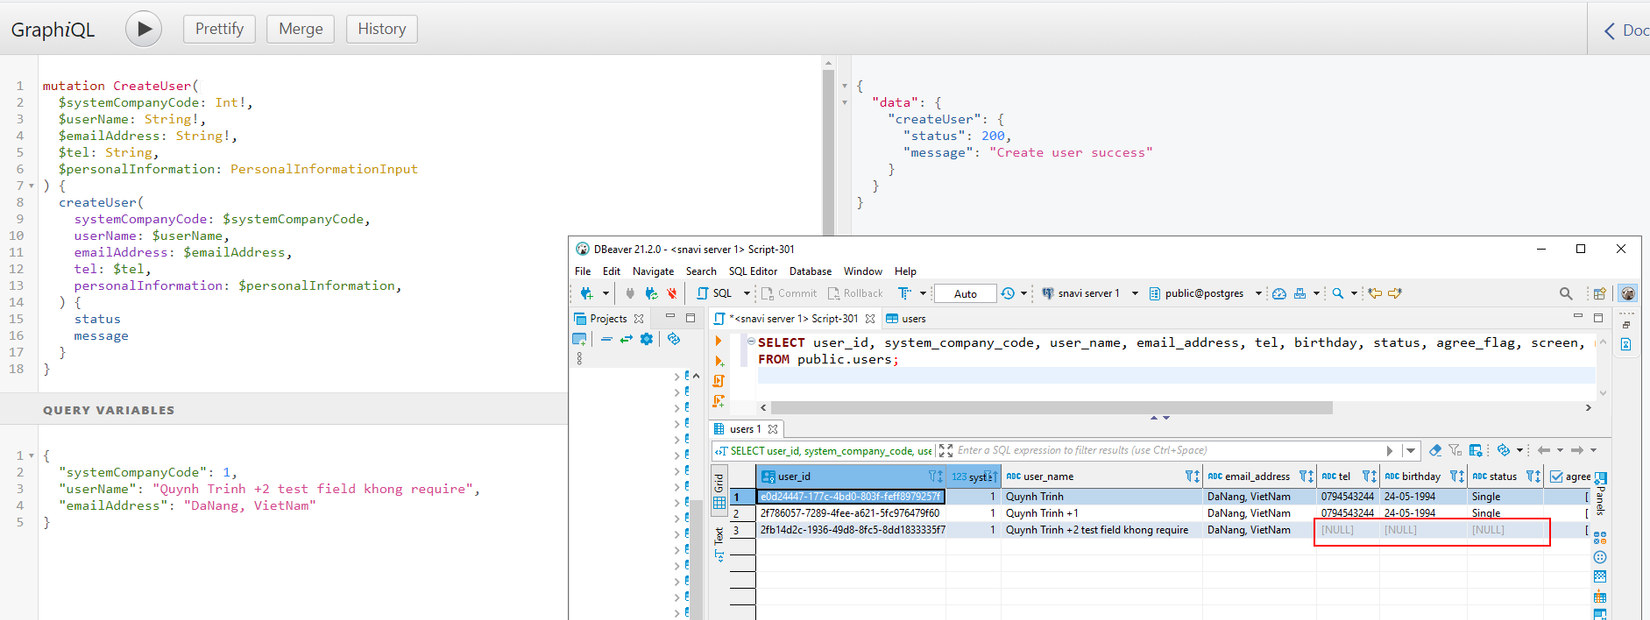Open the public@postgres schema dropdown
1650x620 pixels.
[x=1258, y=294]
